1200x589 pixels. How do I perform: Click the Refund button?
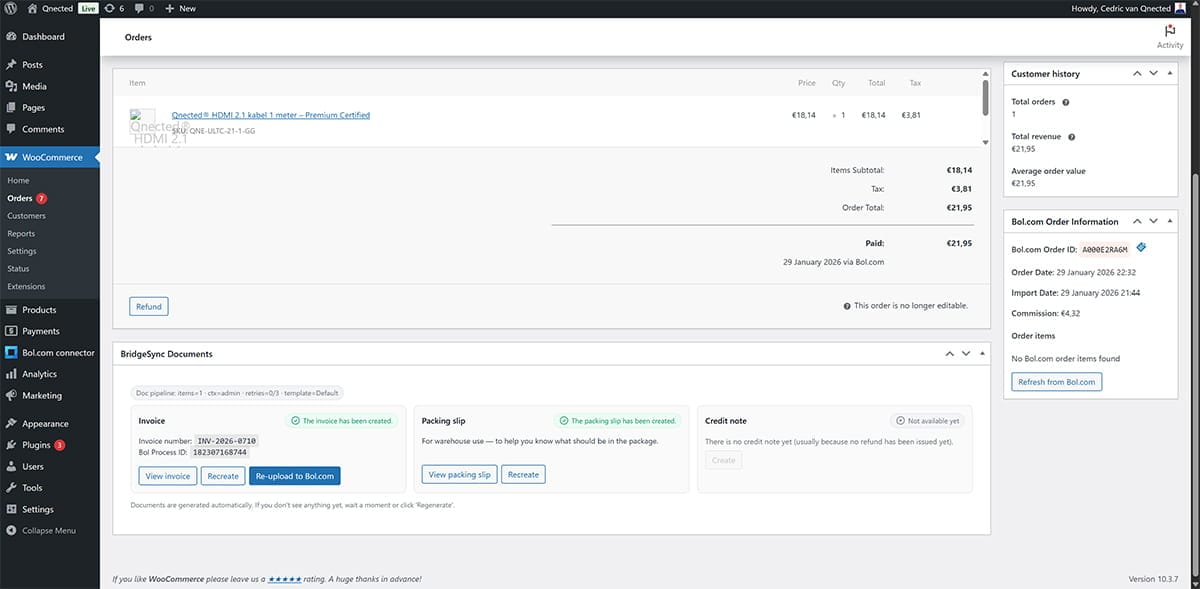tap(148, 306)
